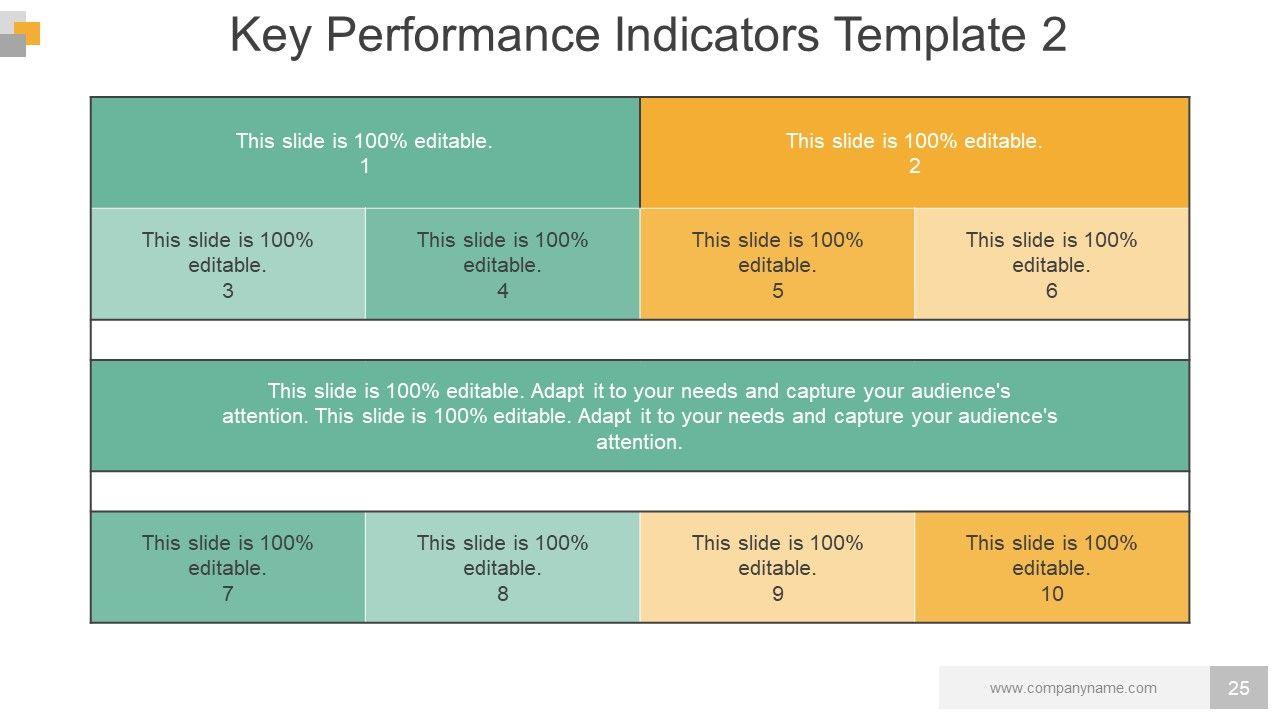Choose the orange cell numbered 5
The image size is (1280, 720).
coord(777,265)
